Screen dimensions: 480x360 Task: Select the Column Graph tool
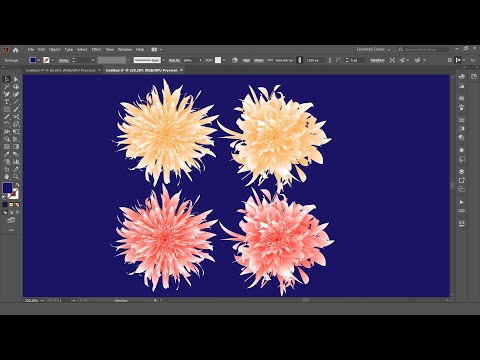(x=16, y=162)
